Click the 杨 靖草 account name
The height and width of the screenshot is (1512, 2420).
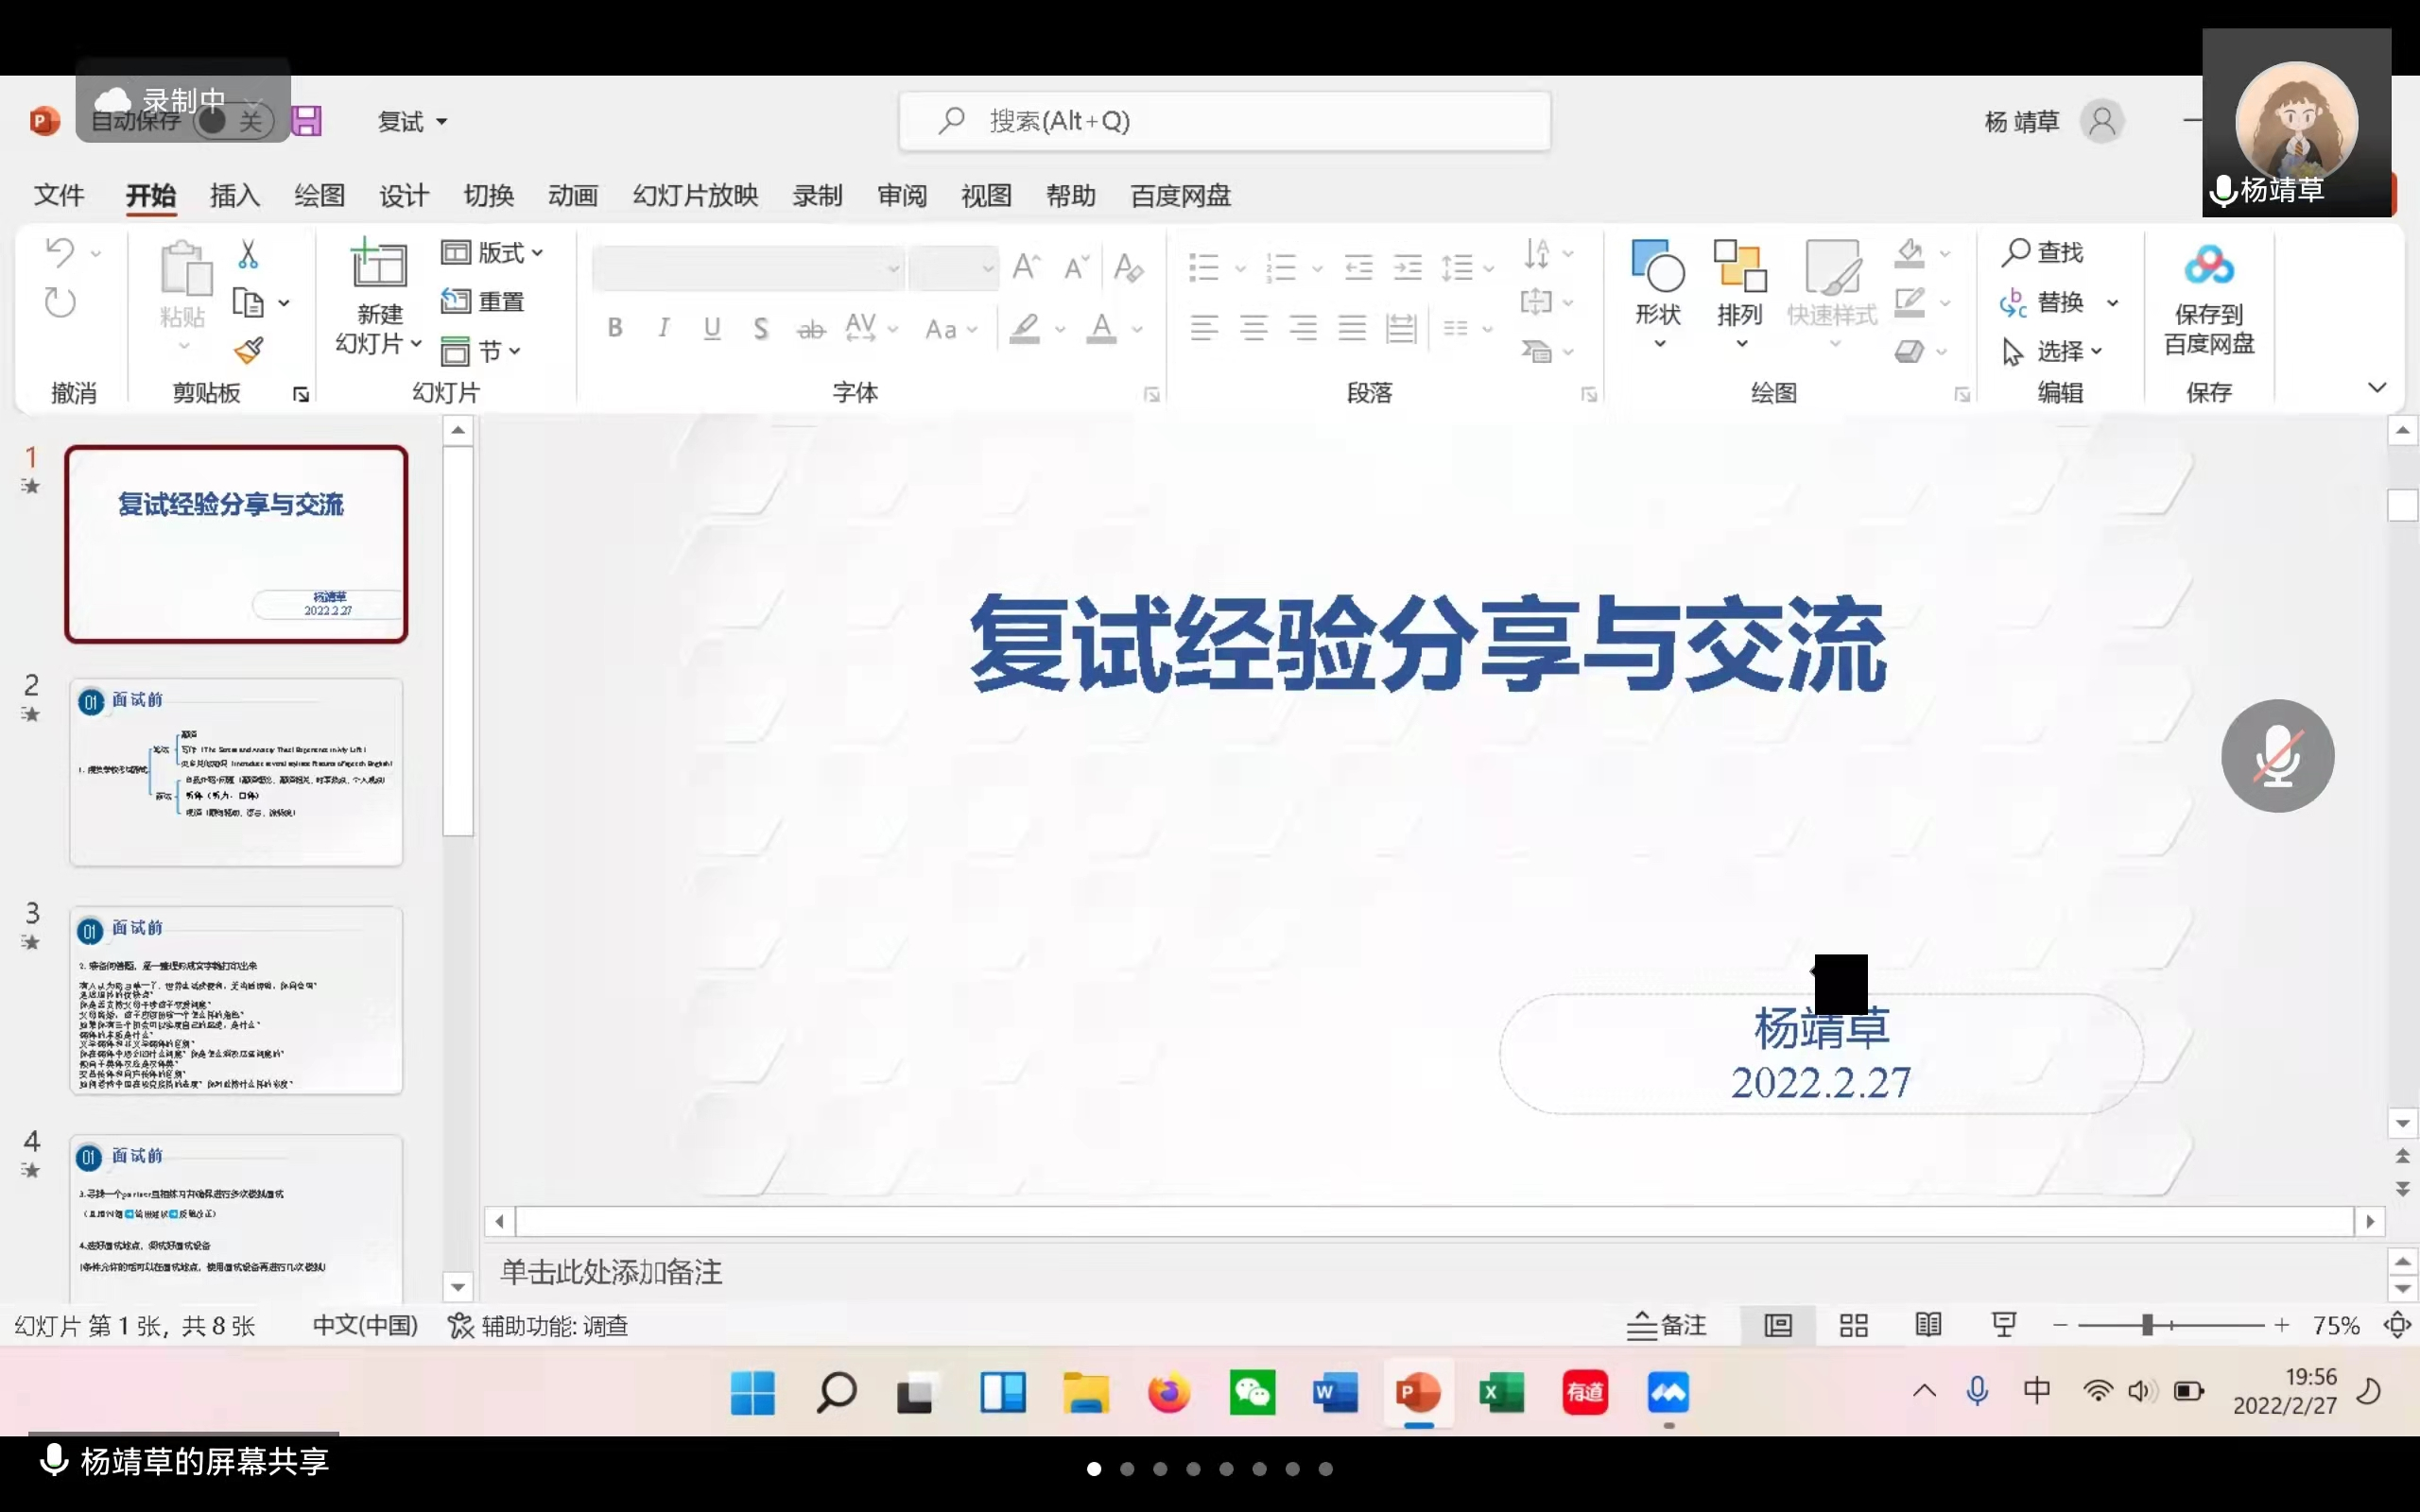[2022, 122]
